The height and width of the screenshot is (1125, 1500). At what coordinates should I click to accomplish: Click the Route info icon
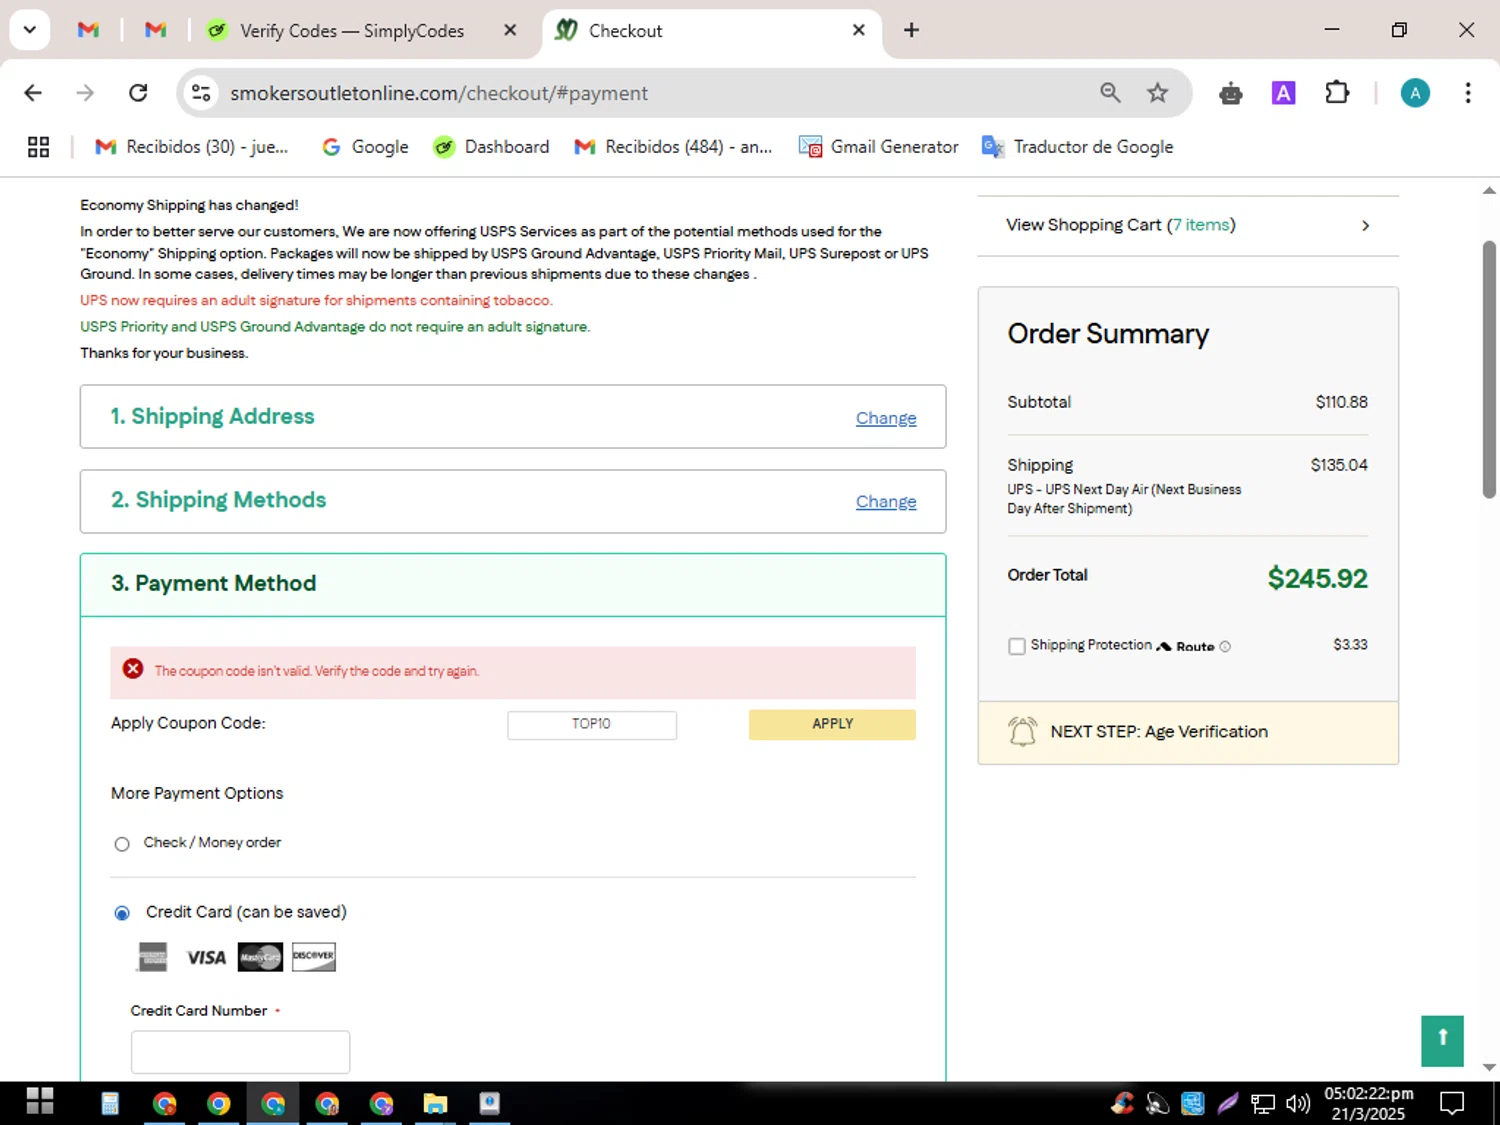(x=1225, y=647)
